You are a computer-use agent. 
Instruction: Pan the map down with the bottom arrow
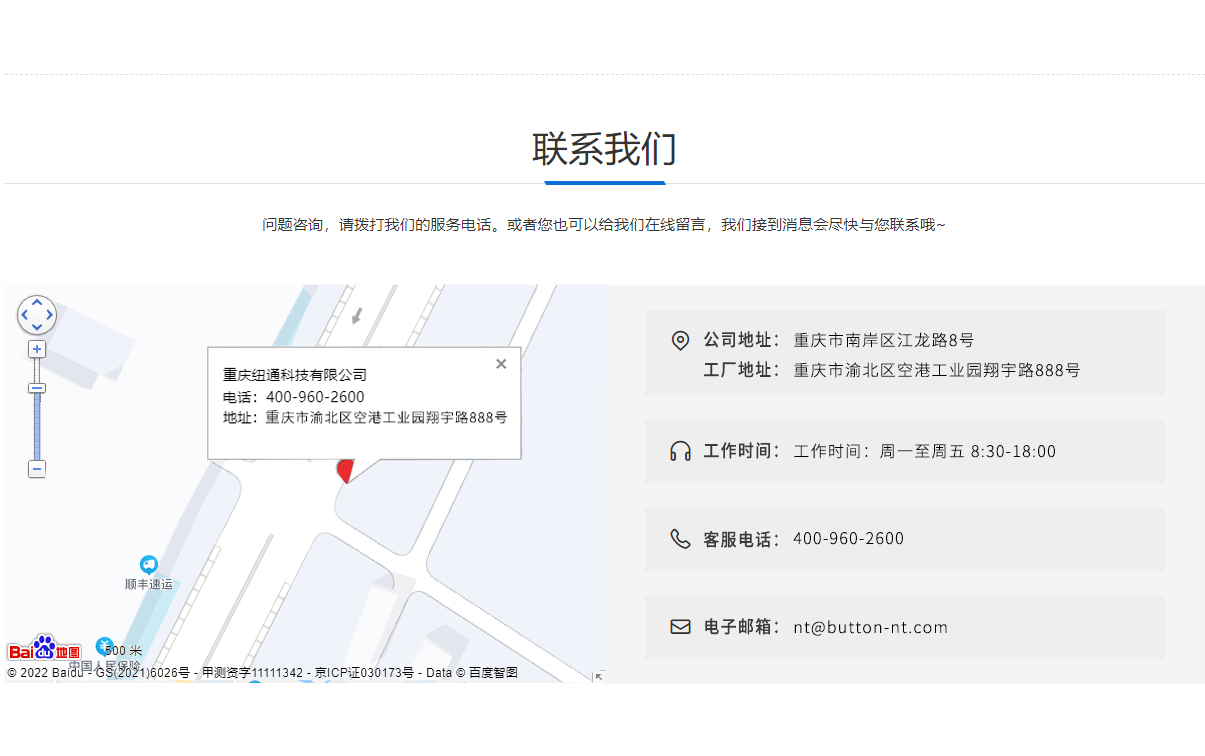[37, 327]
